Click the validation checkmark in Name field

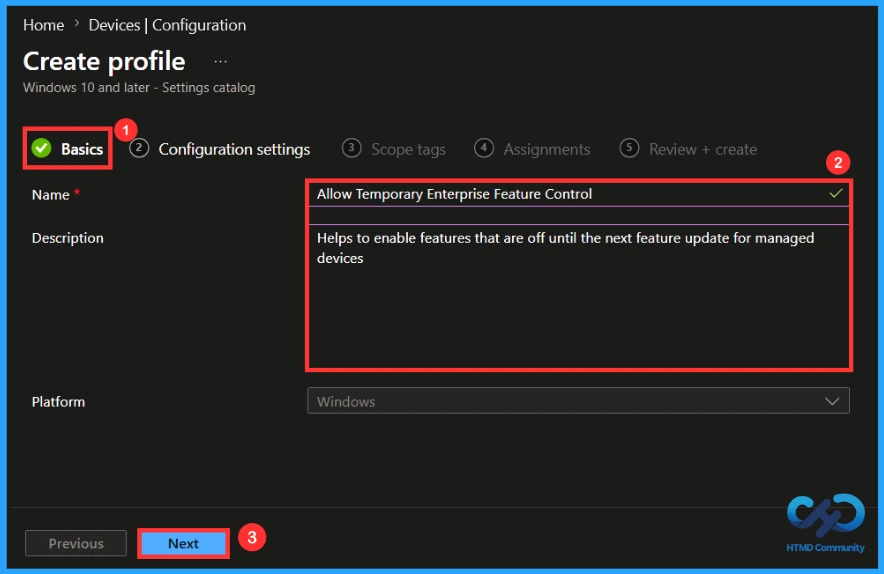pyautogui.click(x=836, y=193)
